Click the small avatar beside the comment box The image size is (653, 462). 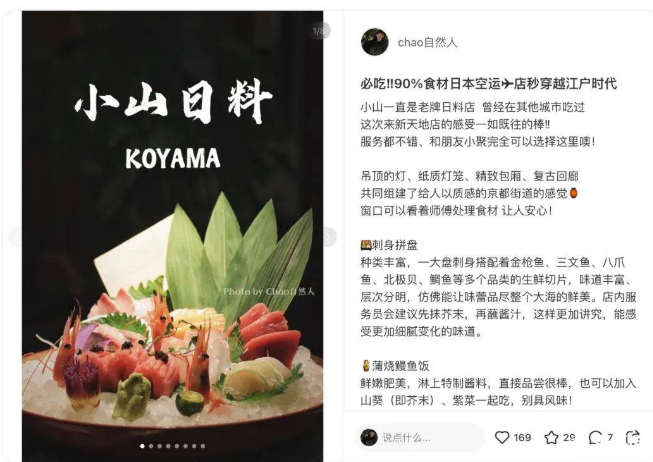pyautogui.click(x=369, y=437)
